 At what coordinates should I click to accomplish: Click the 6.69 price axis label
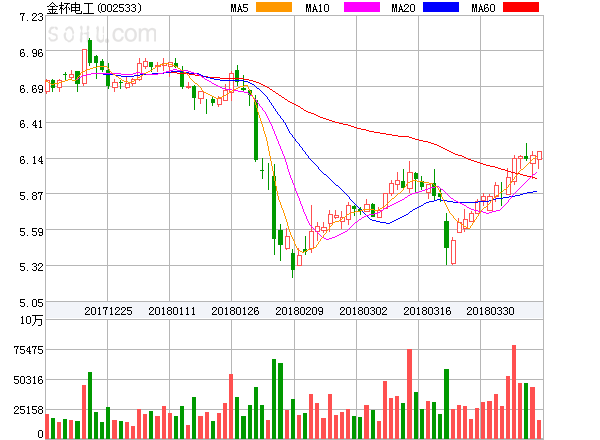coord(31,89)
